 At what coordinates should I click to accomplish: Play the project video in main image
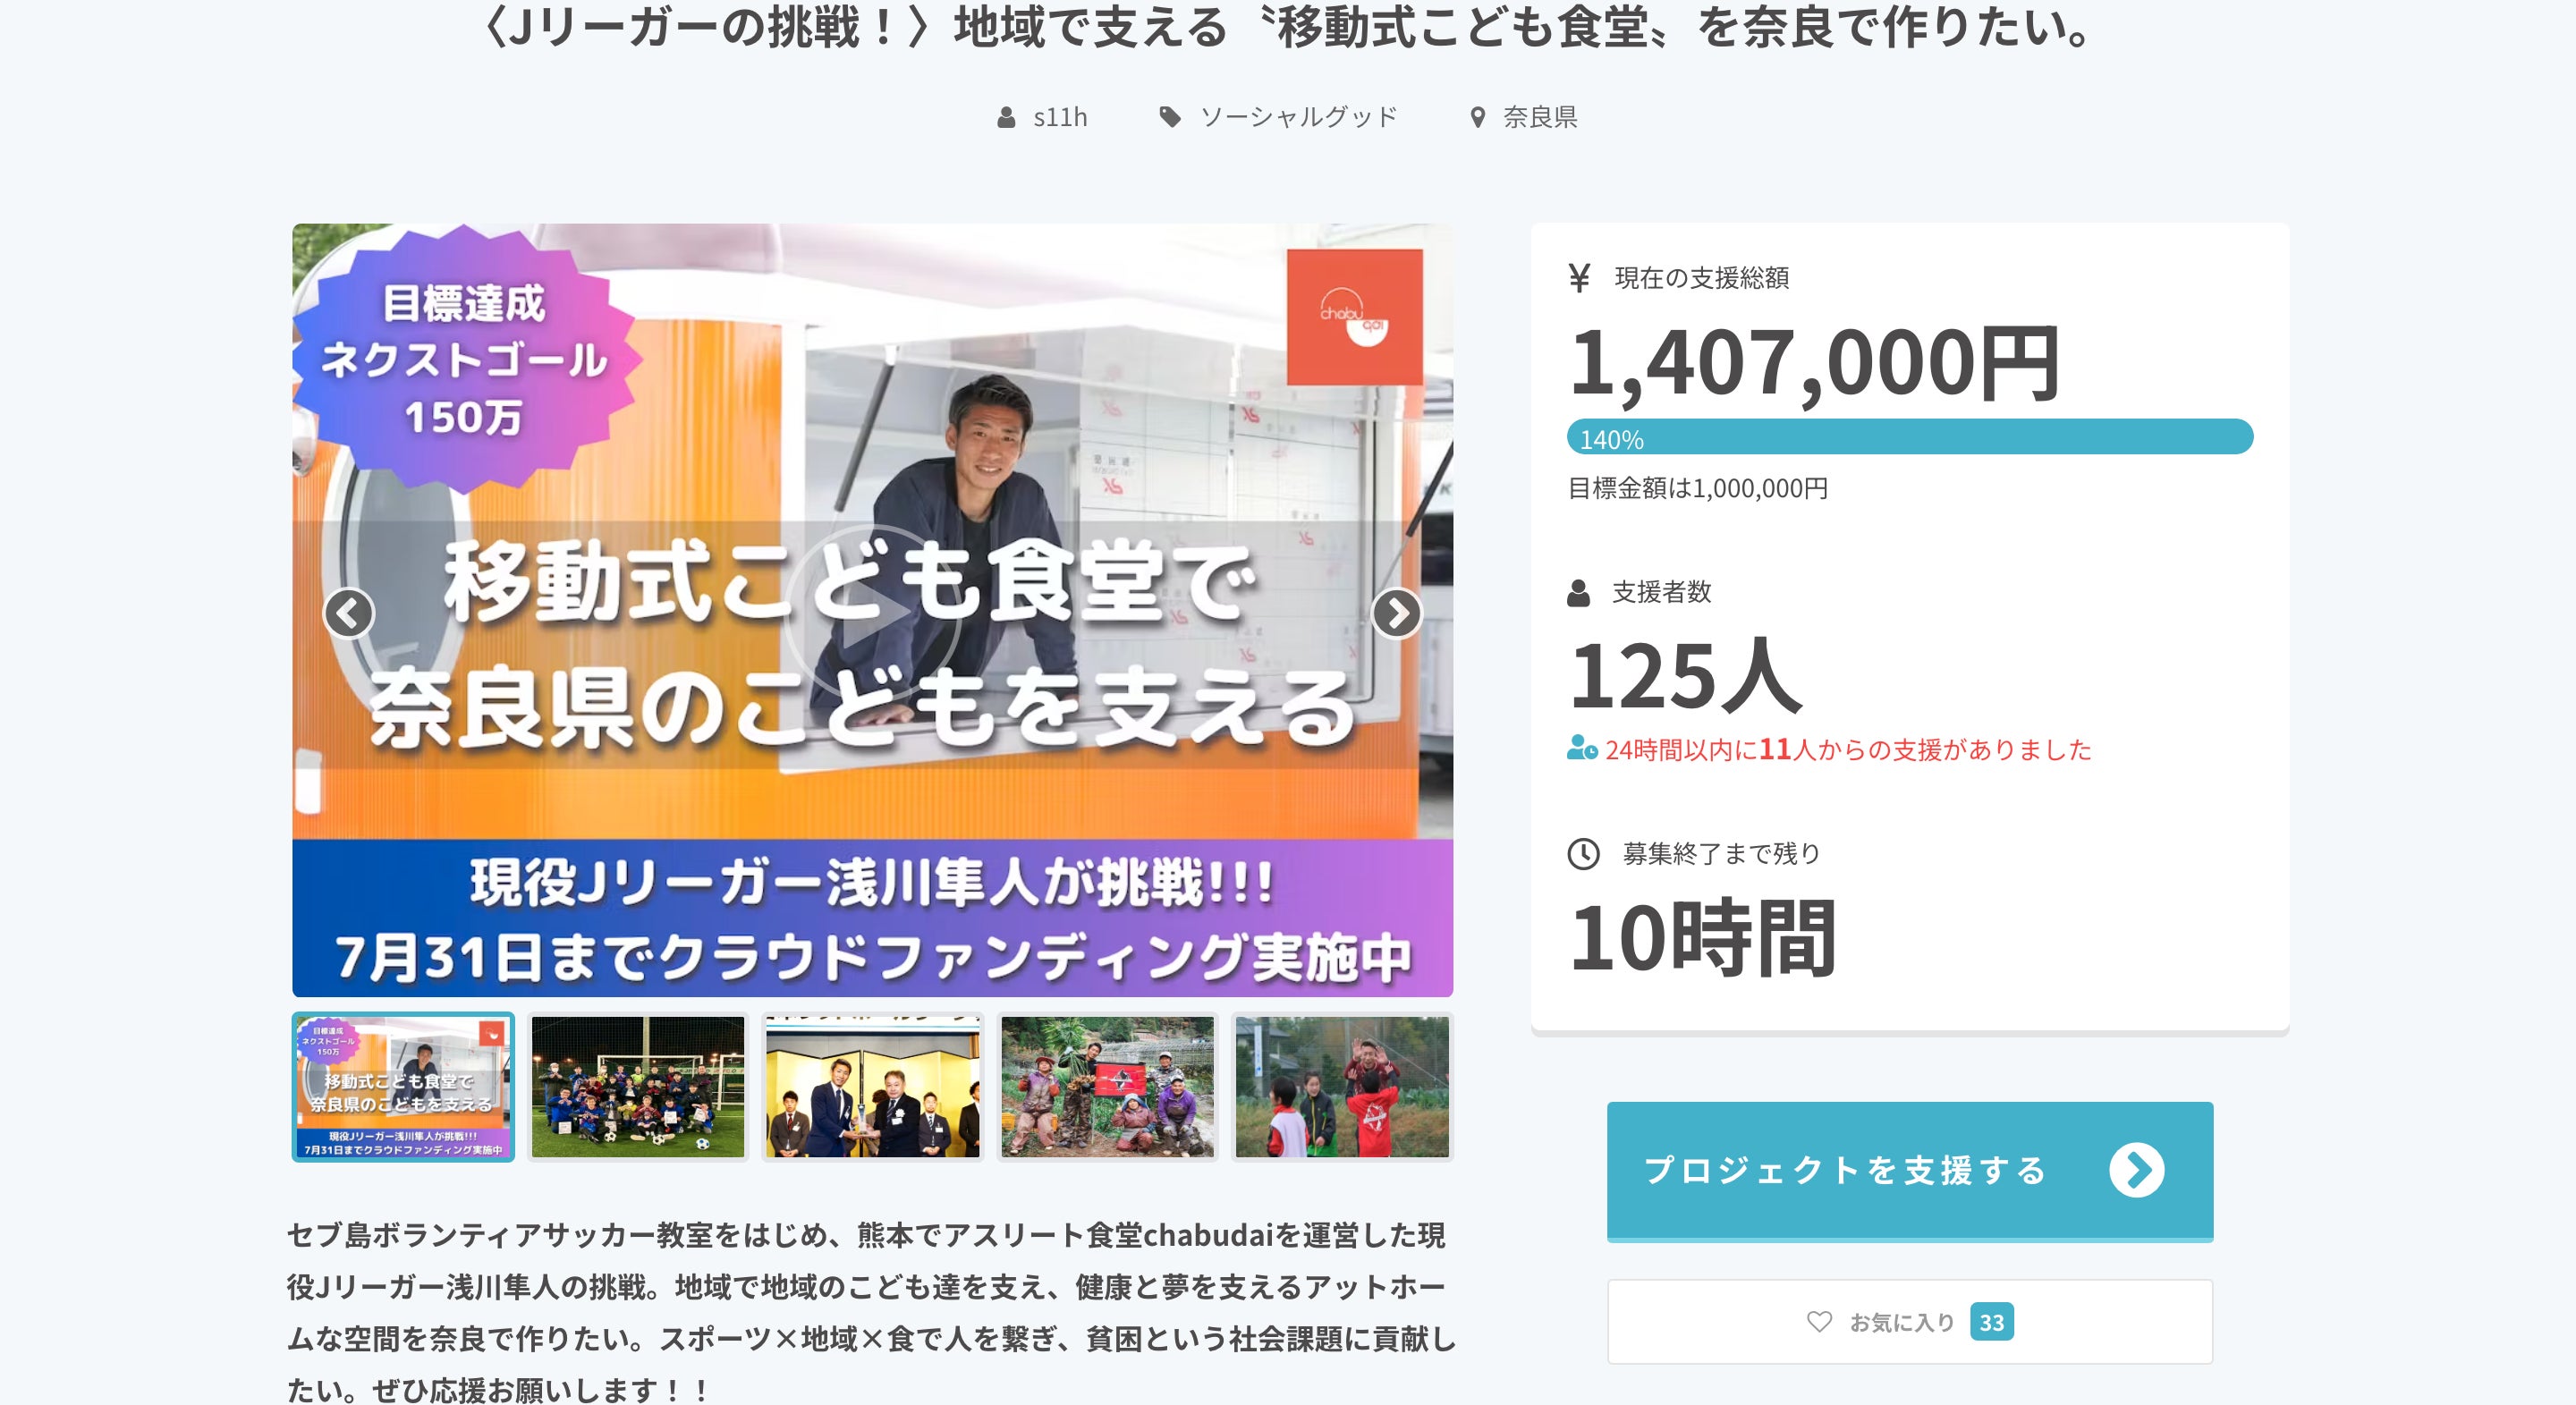872,612
